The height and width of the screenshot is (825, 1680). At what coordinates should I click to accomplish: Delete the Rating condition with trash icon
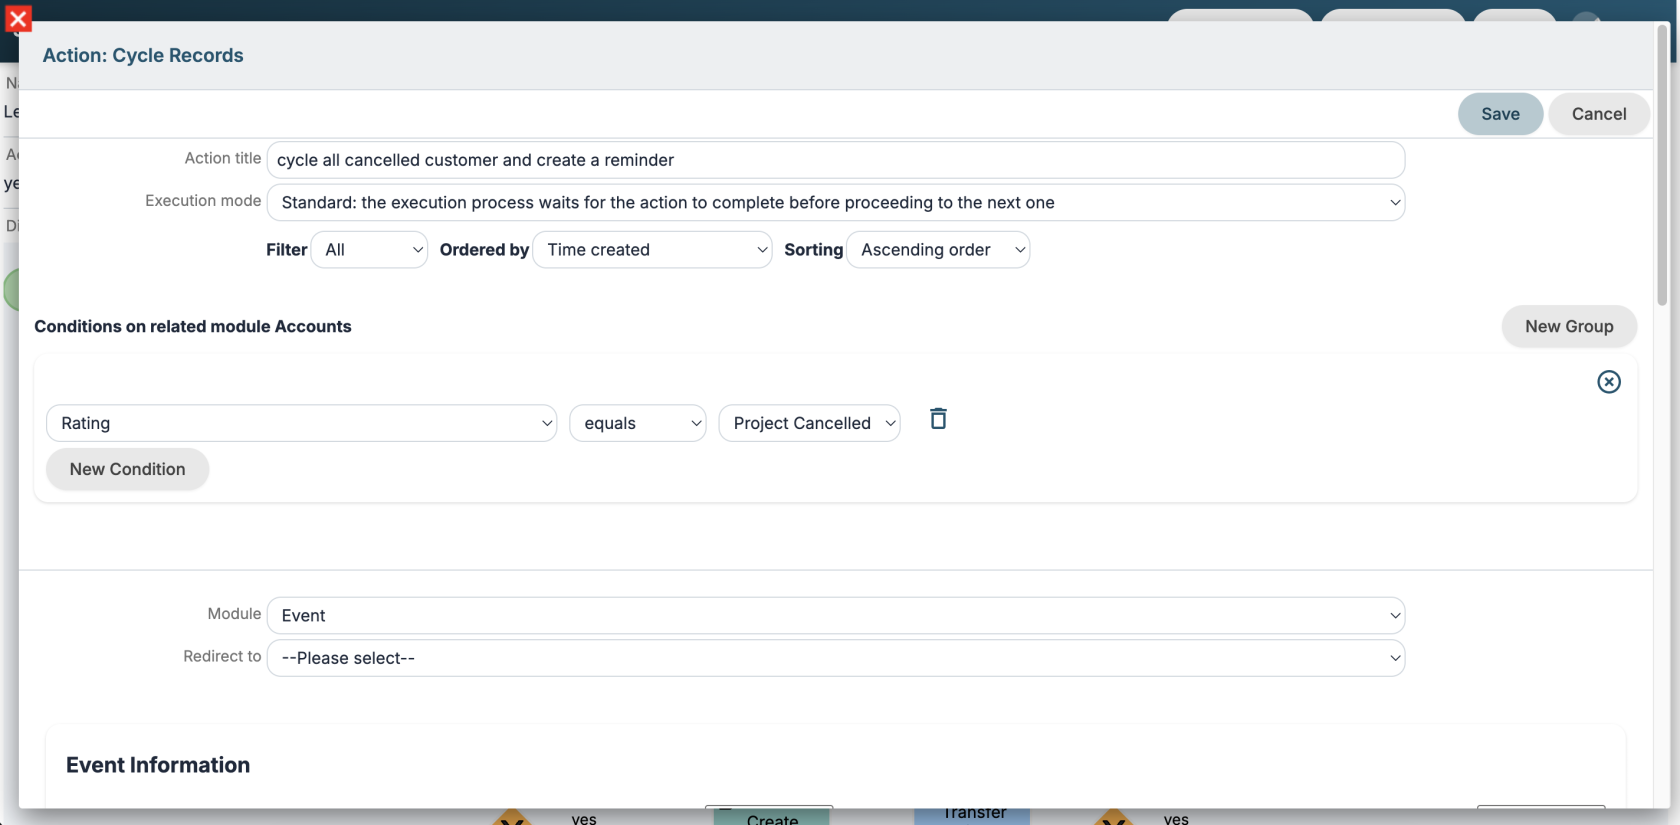pyautogui.click(x=938, y=419)
